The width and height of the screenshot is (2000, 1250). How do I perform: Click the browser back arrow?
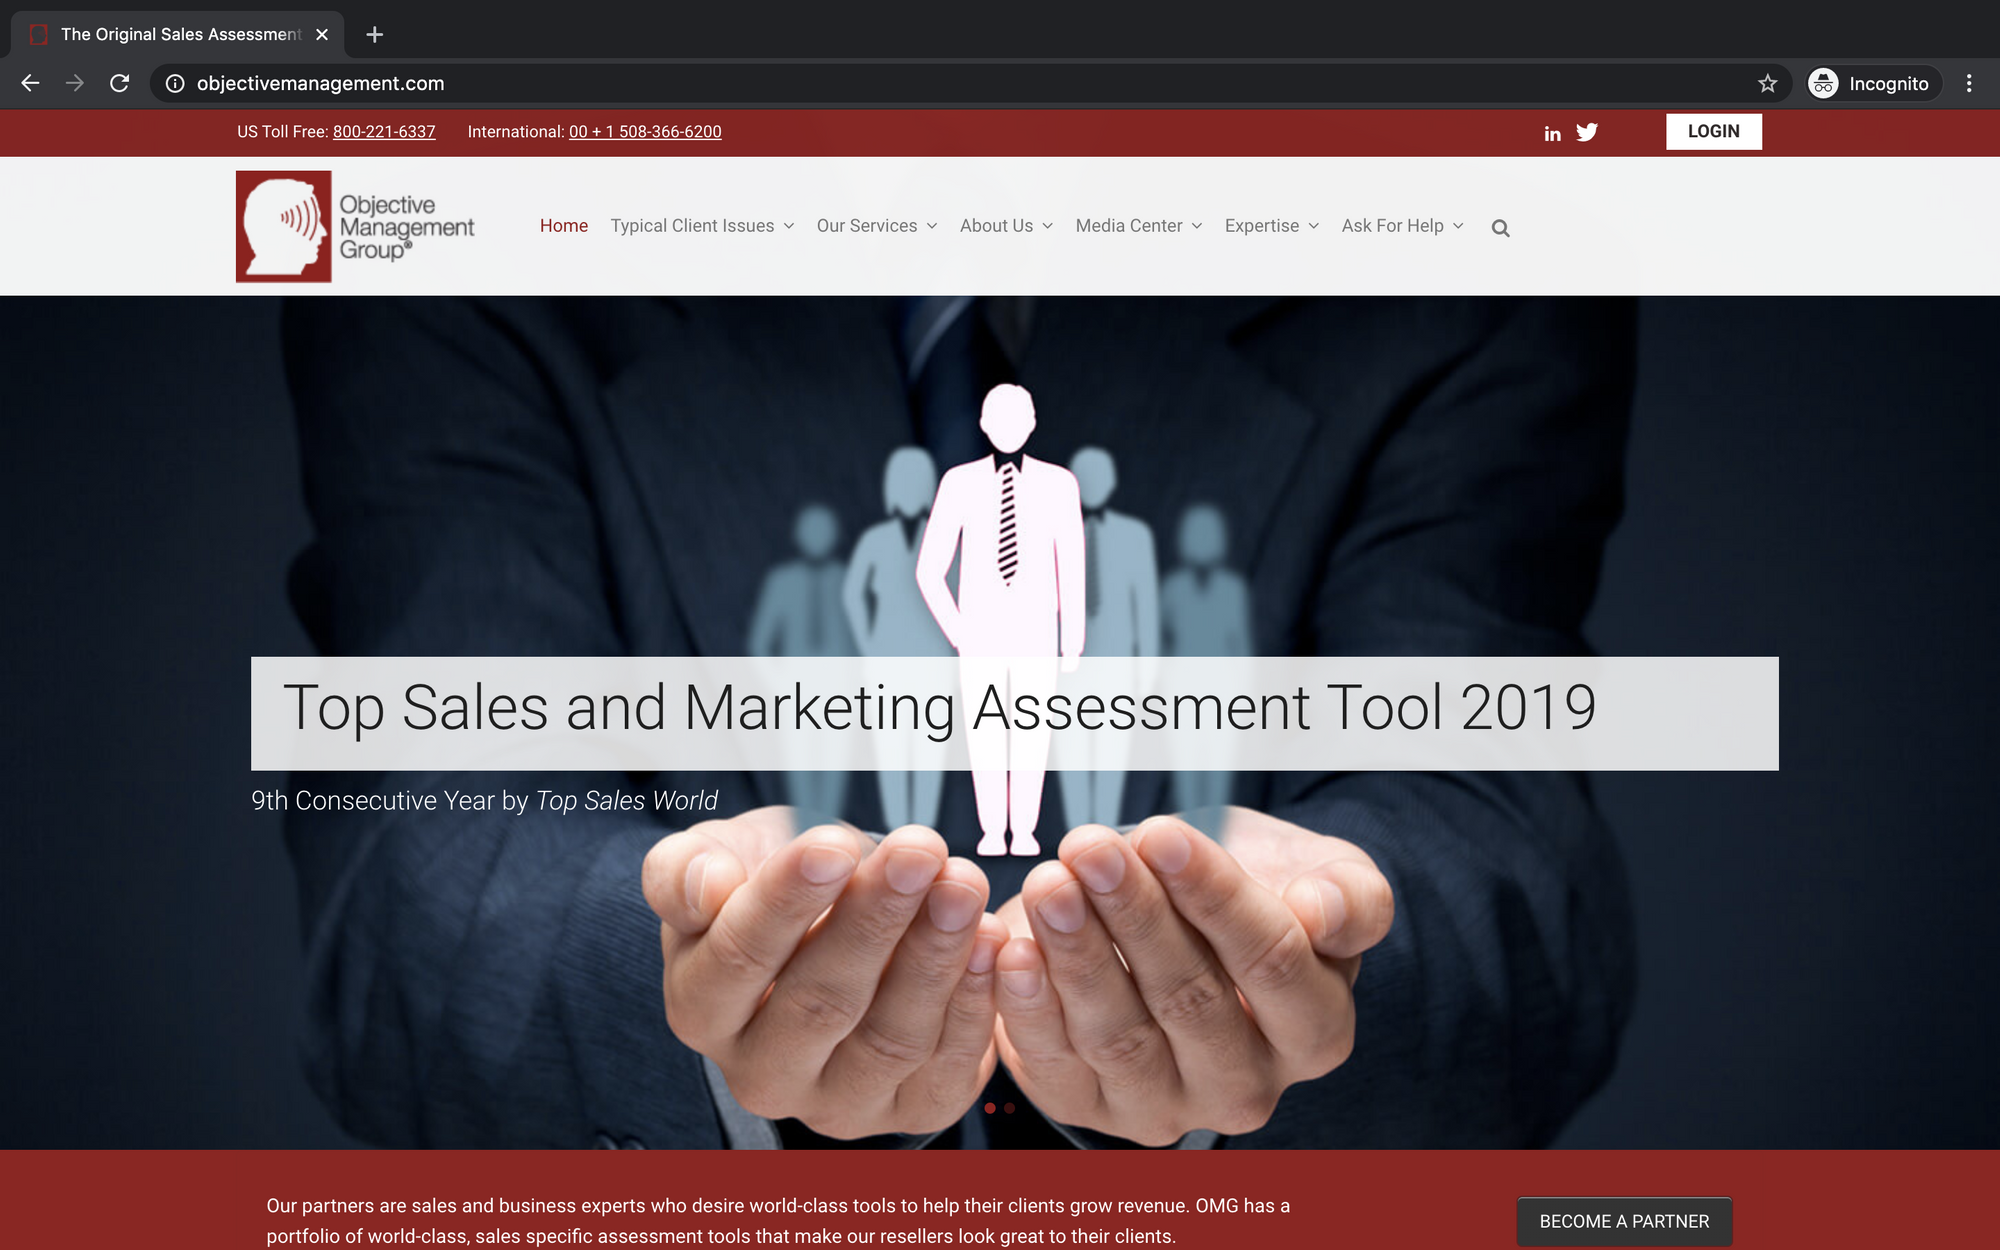30,83
